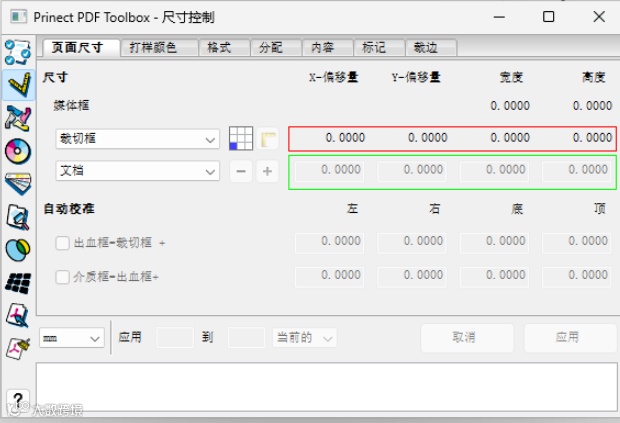Click 左 field in 介质框=出血框 row
Screen dimensions: 620x423
click(x=329, y=276)
